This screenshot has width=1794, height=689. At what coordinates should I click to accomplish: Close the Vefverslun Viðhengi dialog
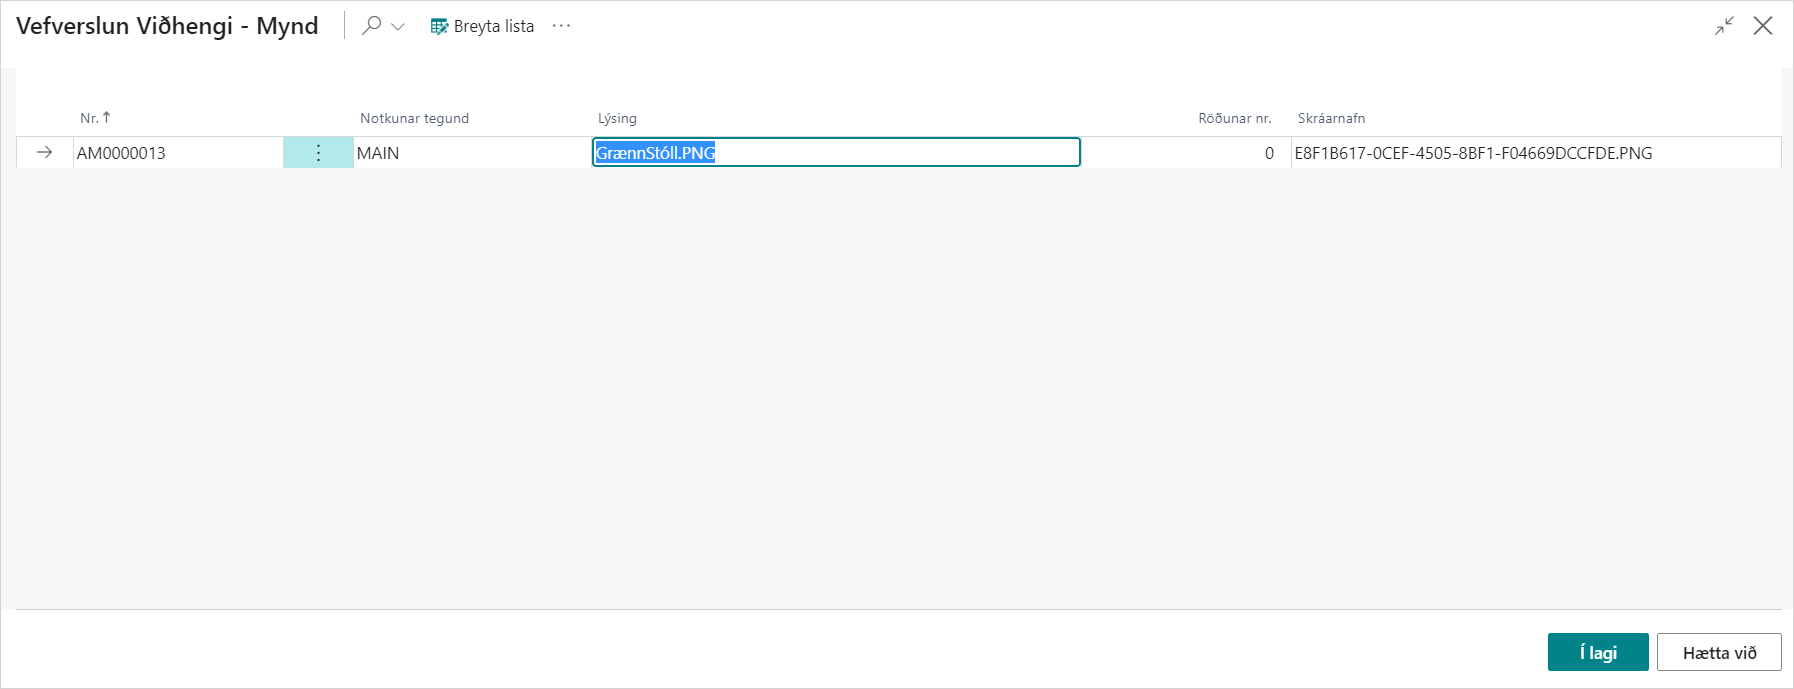pos(1762,26)
